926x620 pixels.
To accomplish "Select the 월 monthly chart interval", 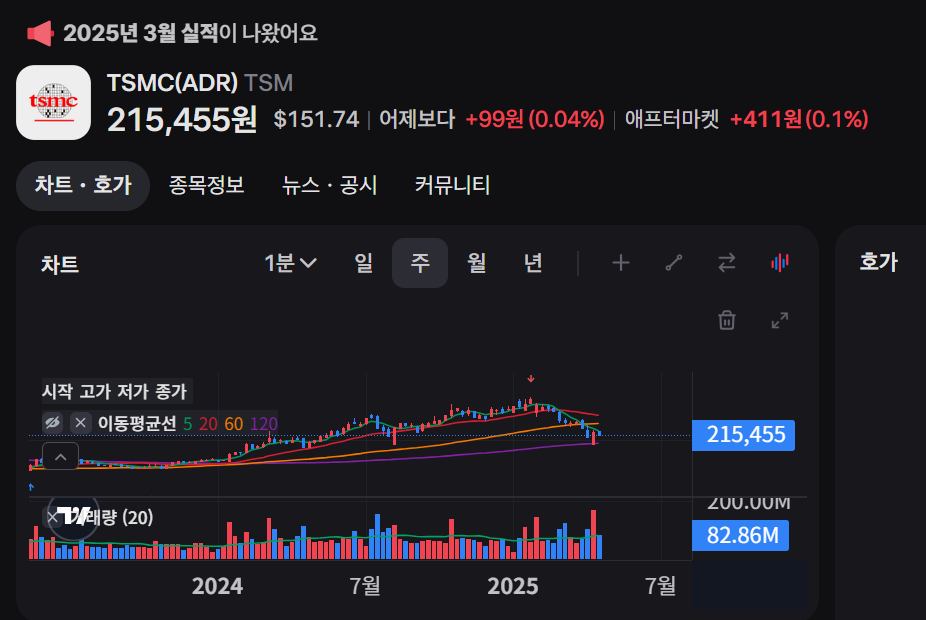I will tap(477, 263).
